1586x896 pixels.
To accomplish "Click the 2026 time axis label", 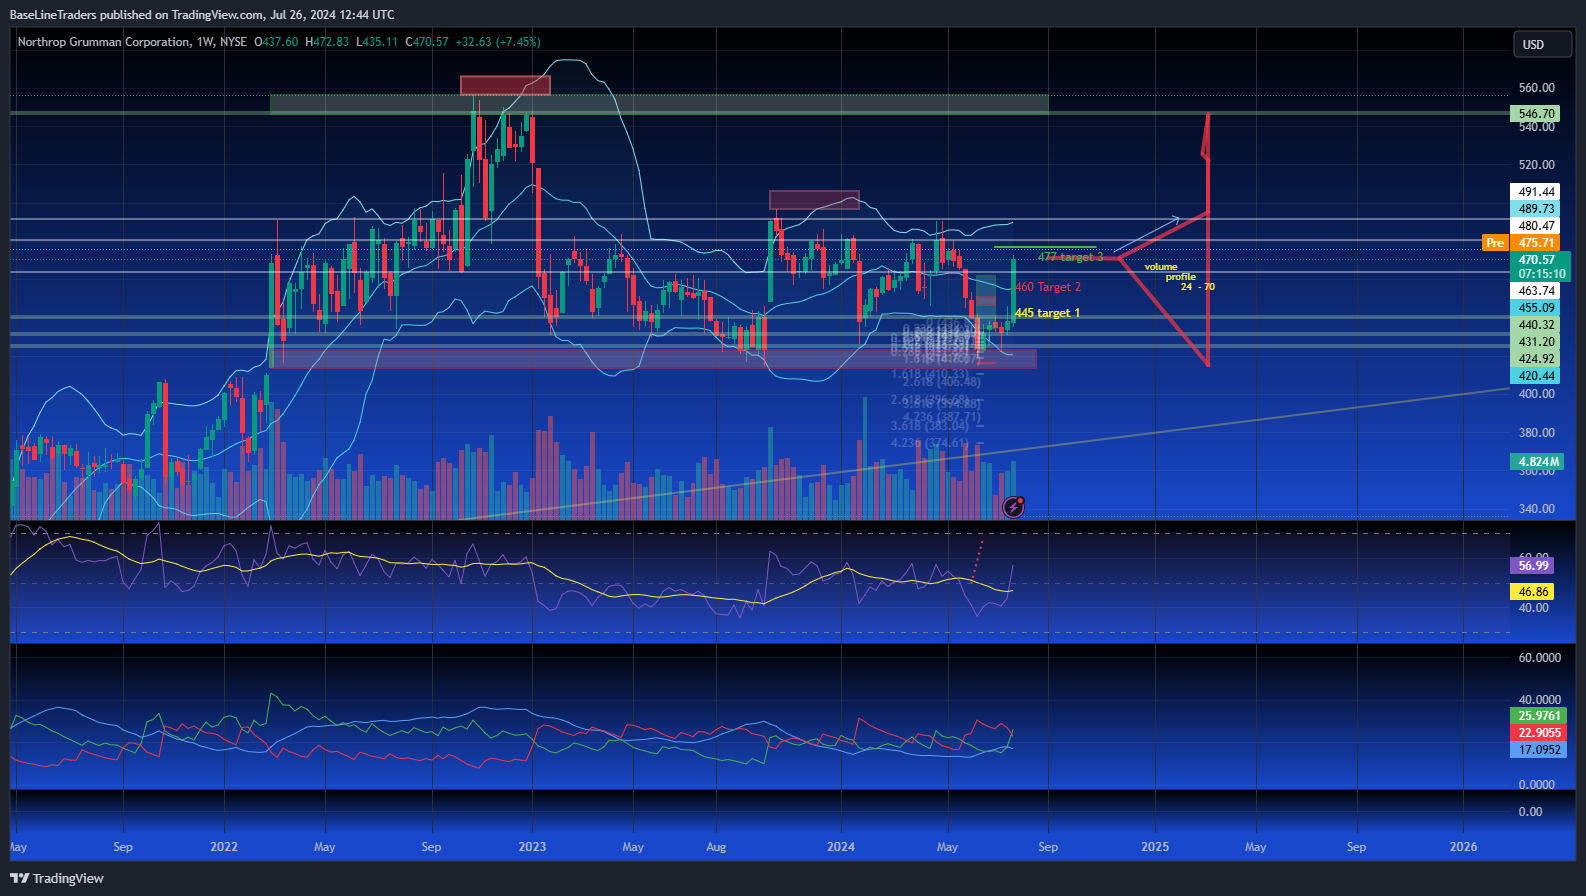I will tap(1463, 847).
